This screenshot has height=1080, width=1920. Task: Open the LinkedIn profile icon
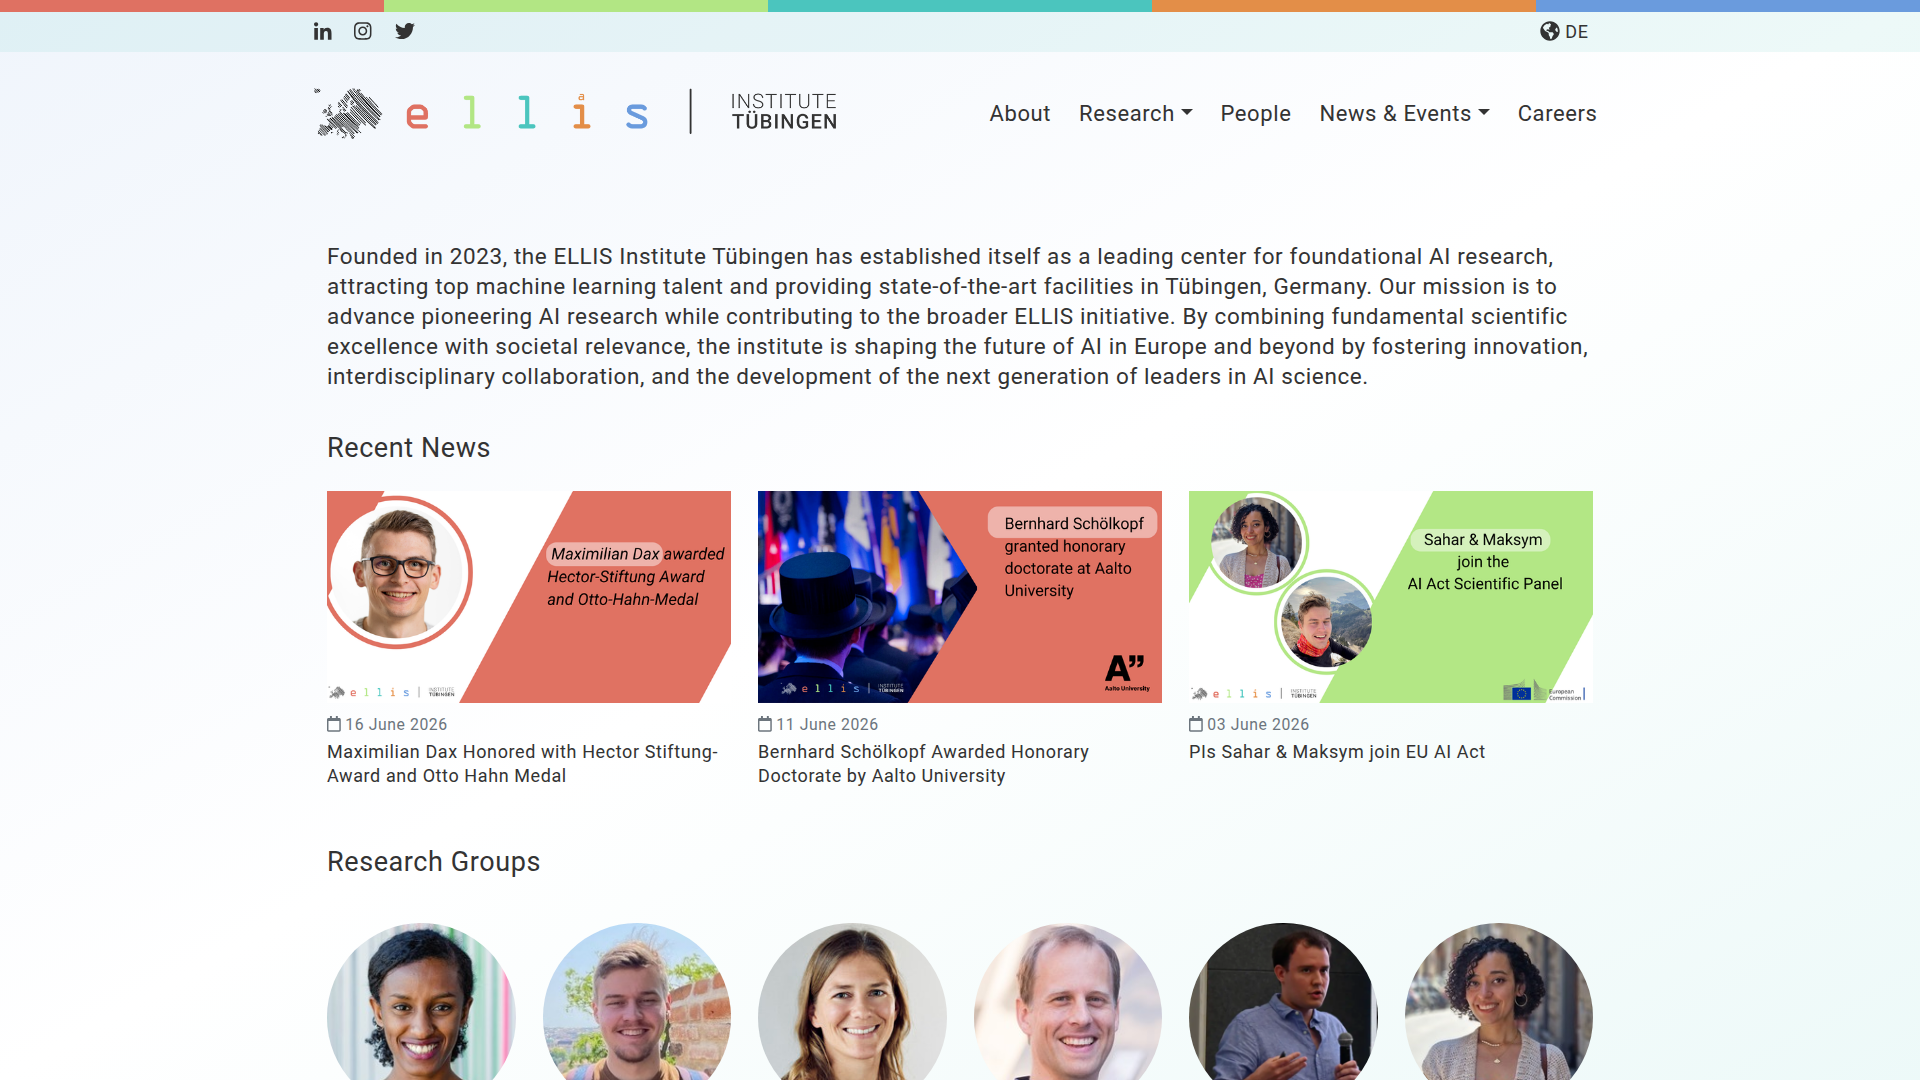coord(322,31)
